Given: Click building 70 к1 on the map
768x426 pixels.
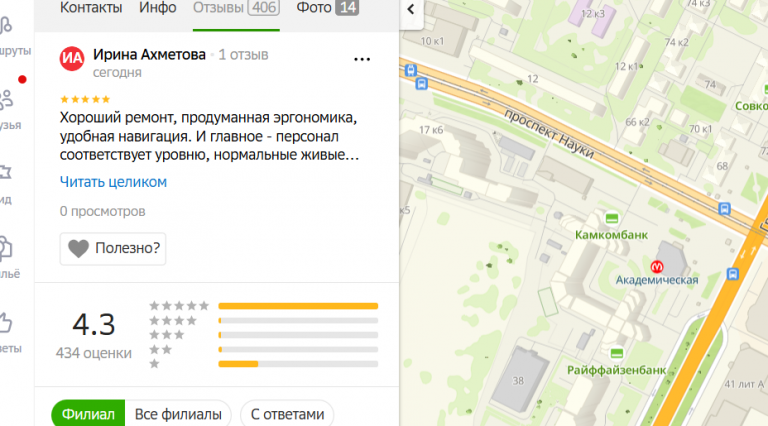Looking at the screenshot, I should (x=701, y=129).
